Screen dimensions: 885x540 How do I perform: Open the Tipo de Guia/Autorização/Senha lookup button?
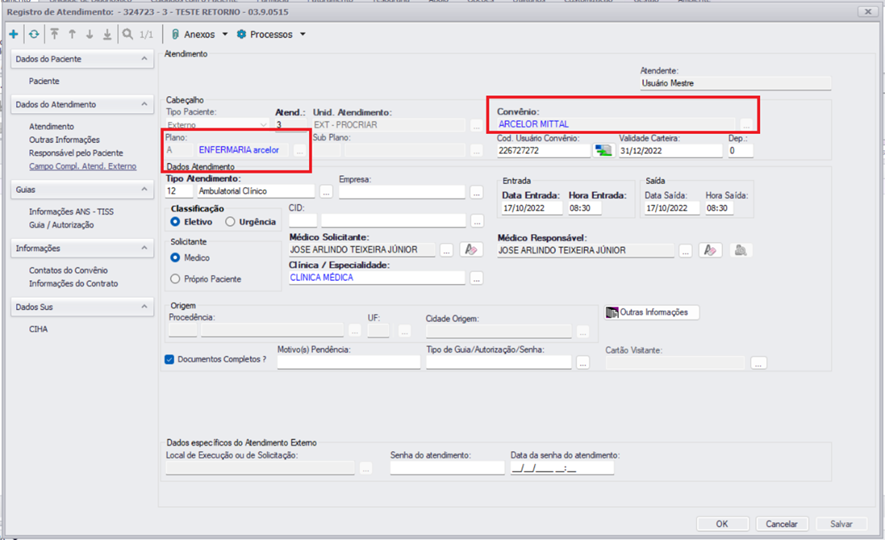pyautogui.click(x=583, y=363)
